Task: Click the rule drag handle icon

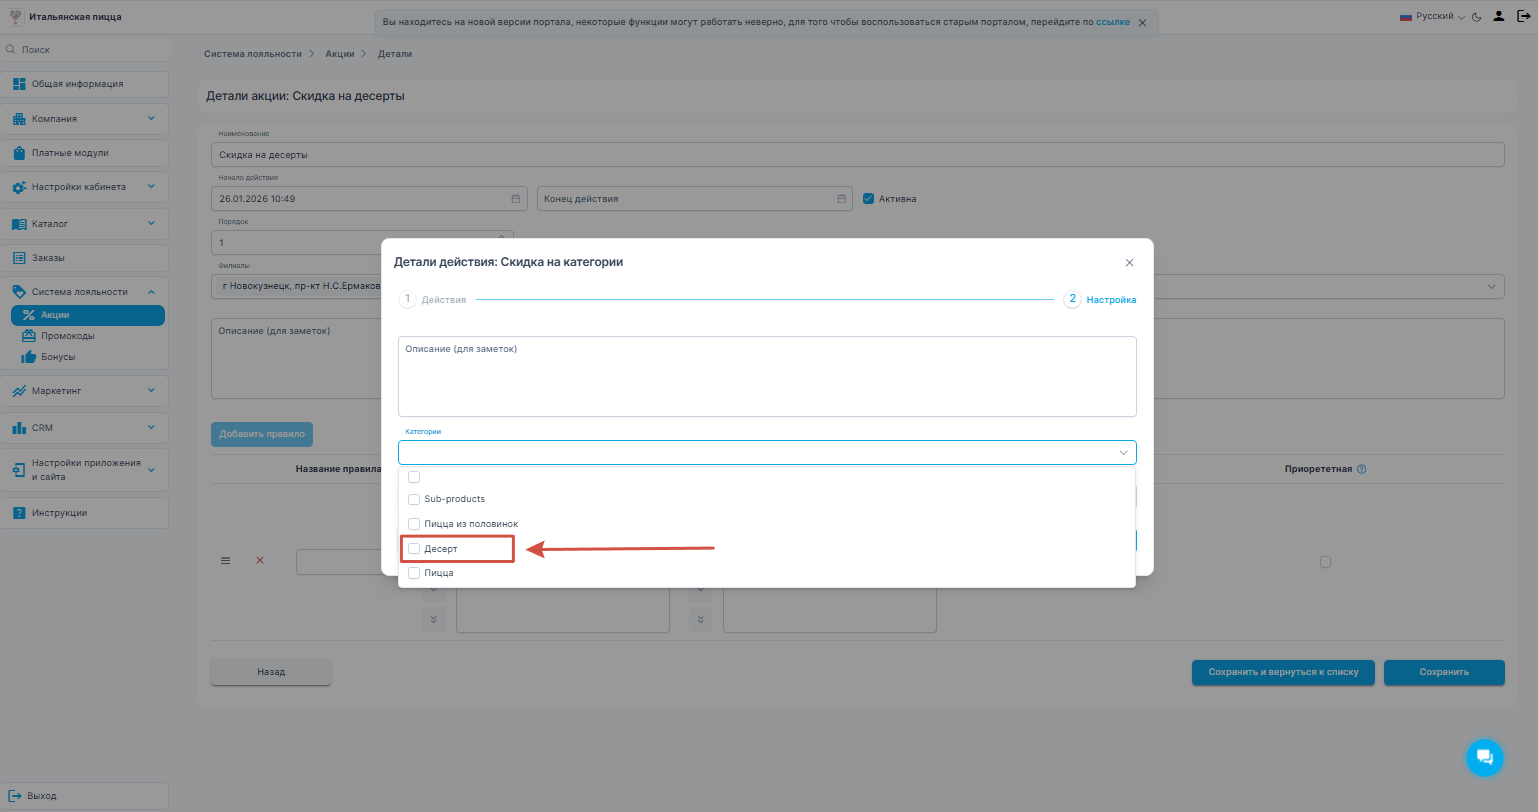Action: [225, 561]
